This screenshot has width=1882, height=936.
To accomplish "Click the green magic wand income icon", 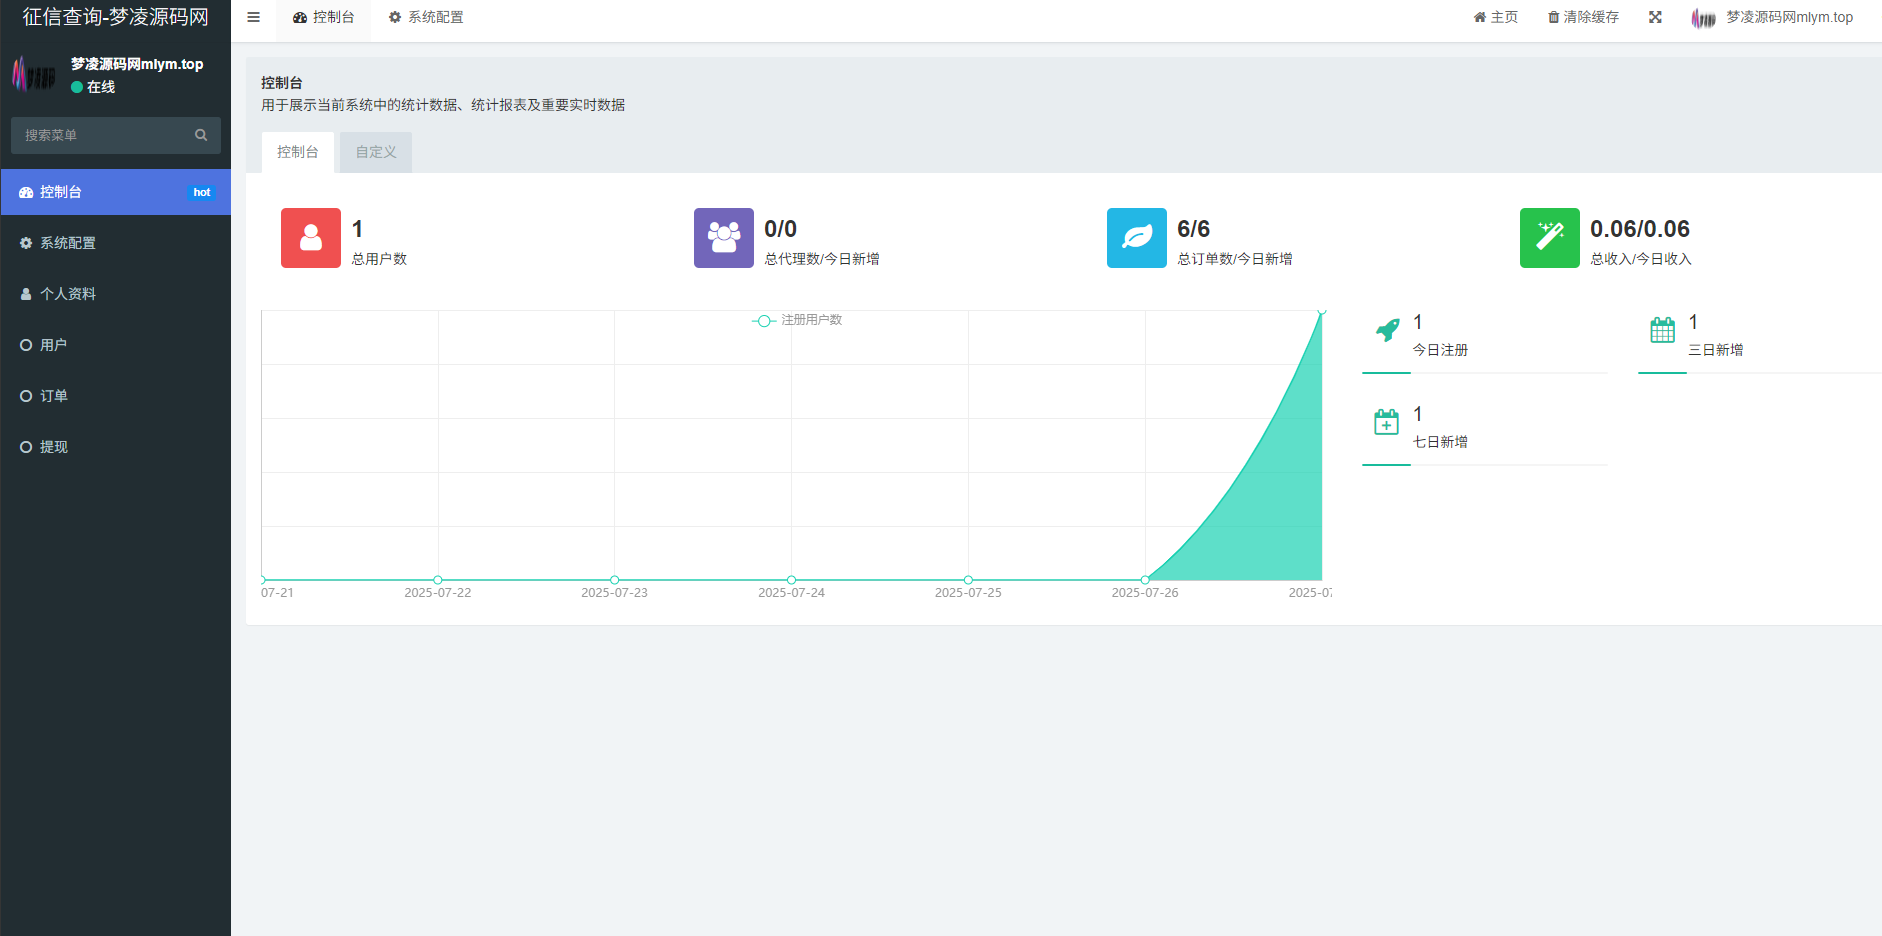I will tap(1549, 238).
